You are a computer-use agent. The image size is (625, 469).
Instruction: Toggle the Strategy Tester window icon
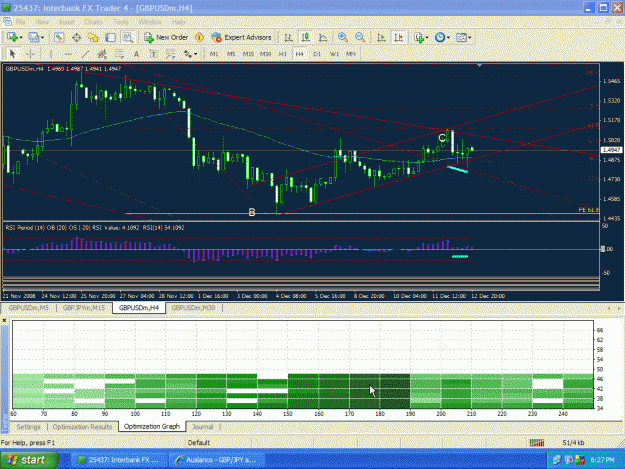(128, 37)
